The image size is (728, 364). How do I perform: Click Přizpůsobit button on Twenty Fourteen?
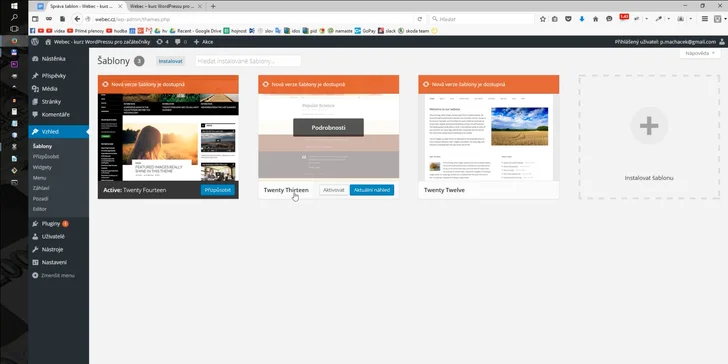[218, 190]
